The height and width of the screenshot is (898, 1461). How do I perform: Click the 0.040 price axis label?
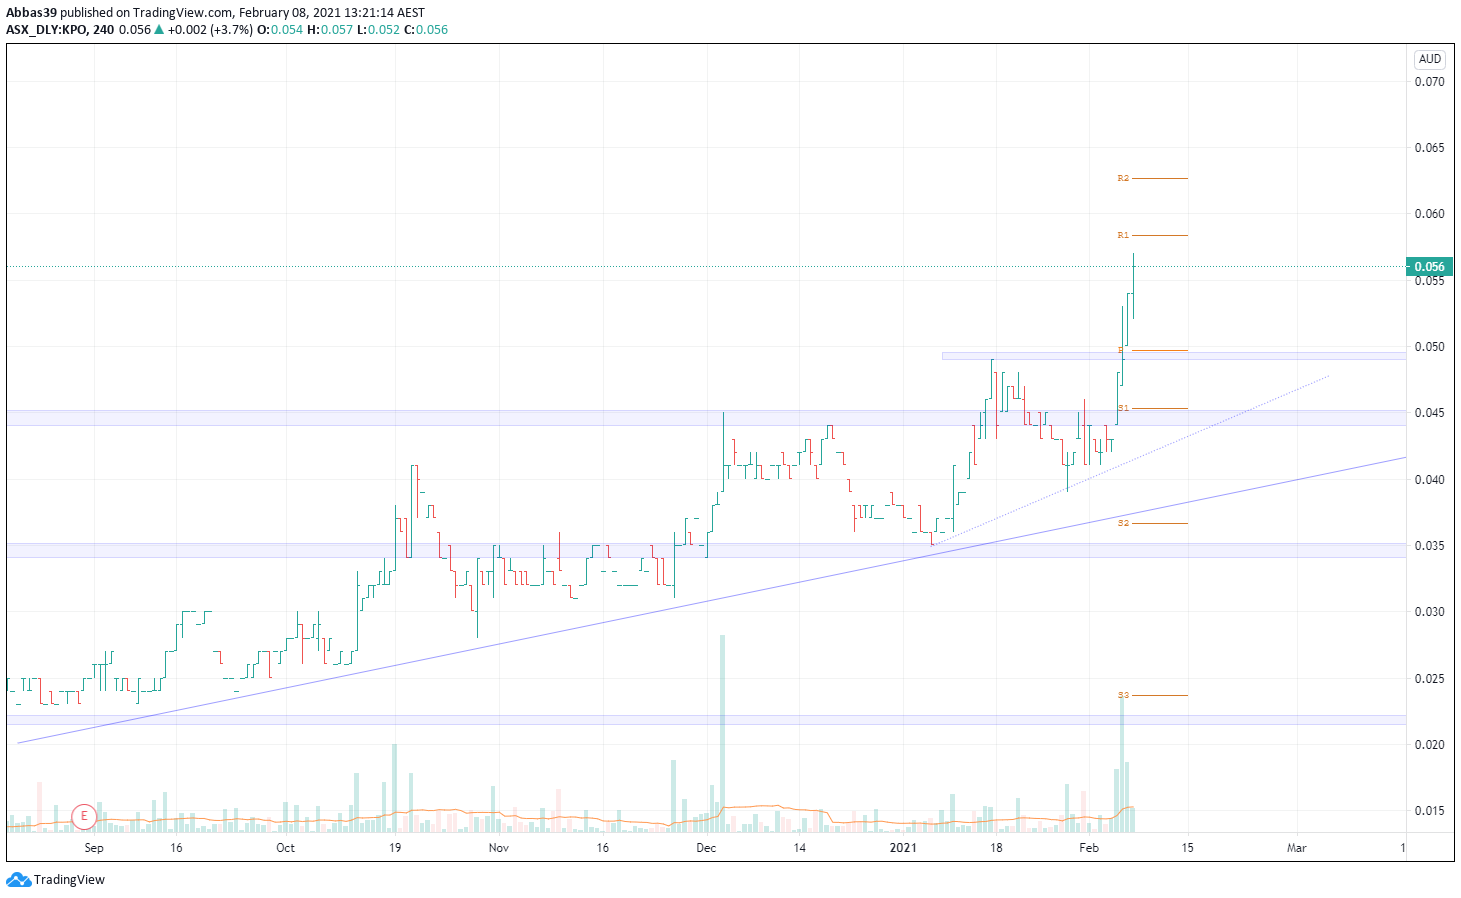pos(1429,479)
